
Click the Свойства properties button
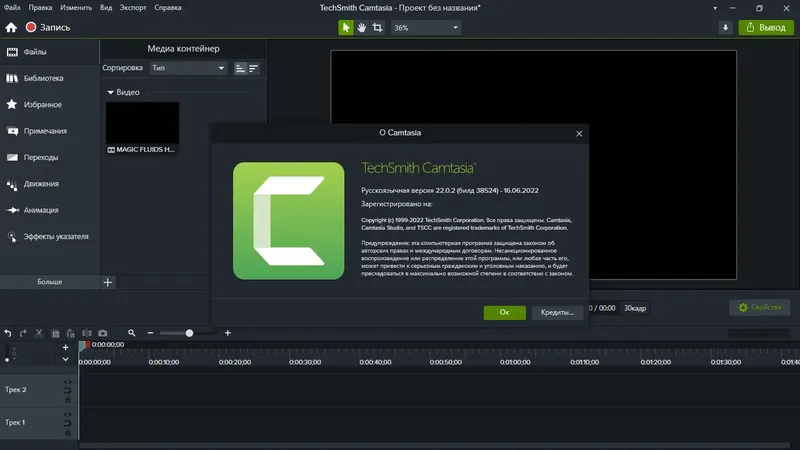pyautogui.click(x=760, y=307)
